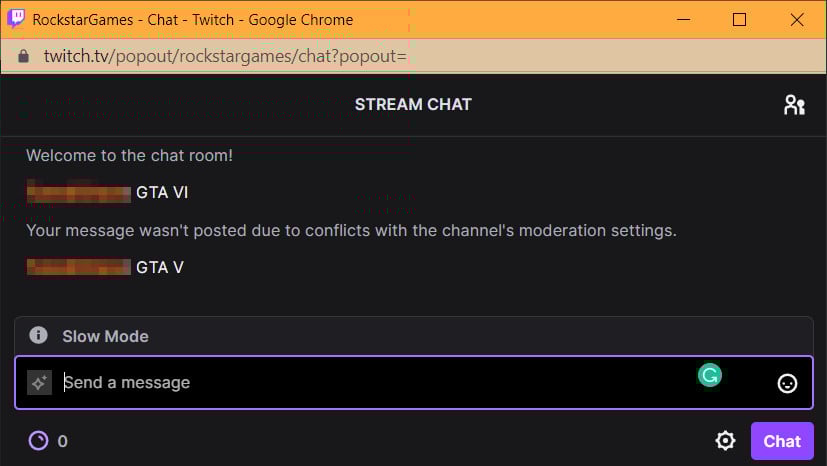Click the Twitch logo in title bar
This screenshot has width=827, height=466.
tap(16, 19)
